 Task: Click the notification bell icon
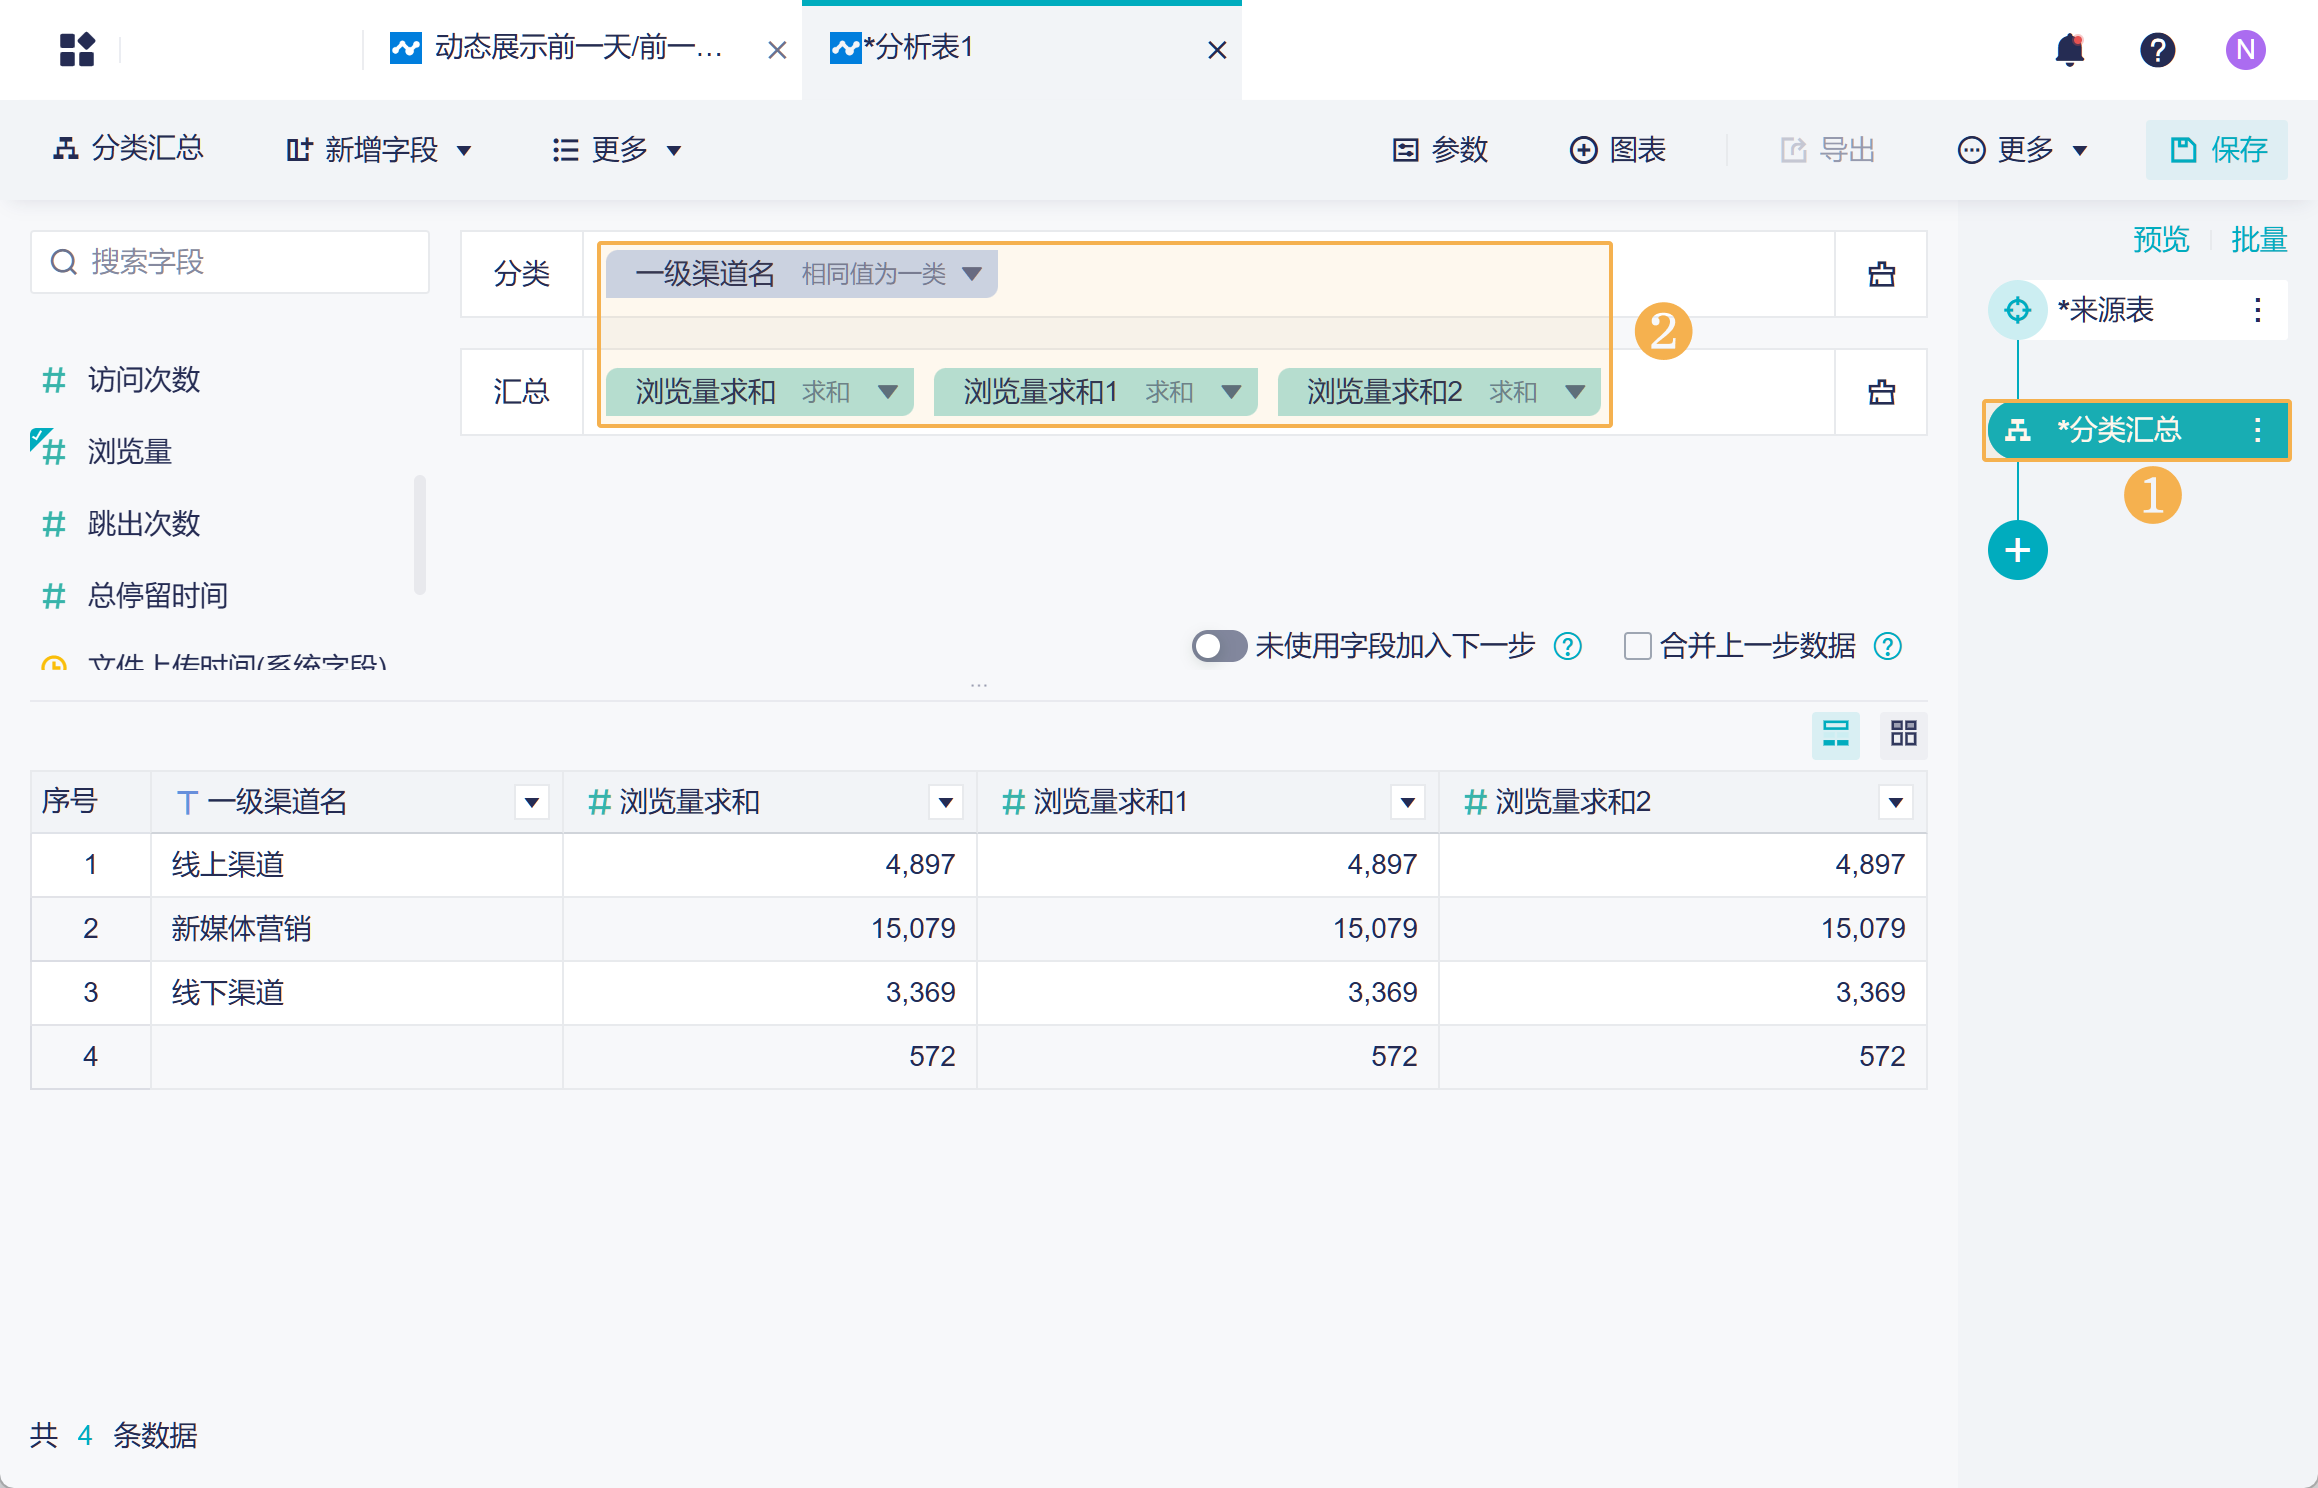[2069, 49]
